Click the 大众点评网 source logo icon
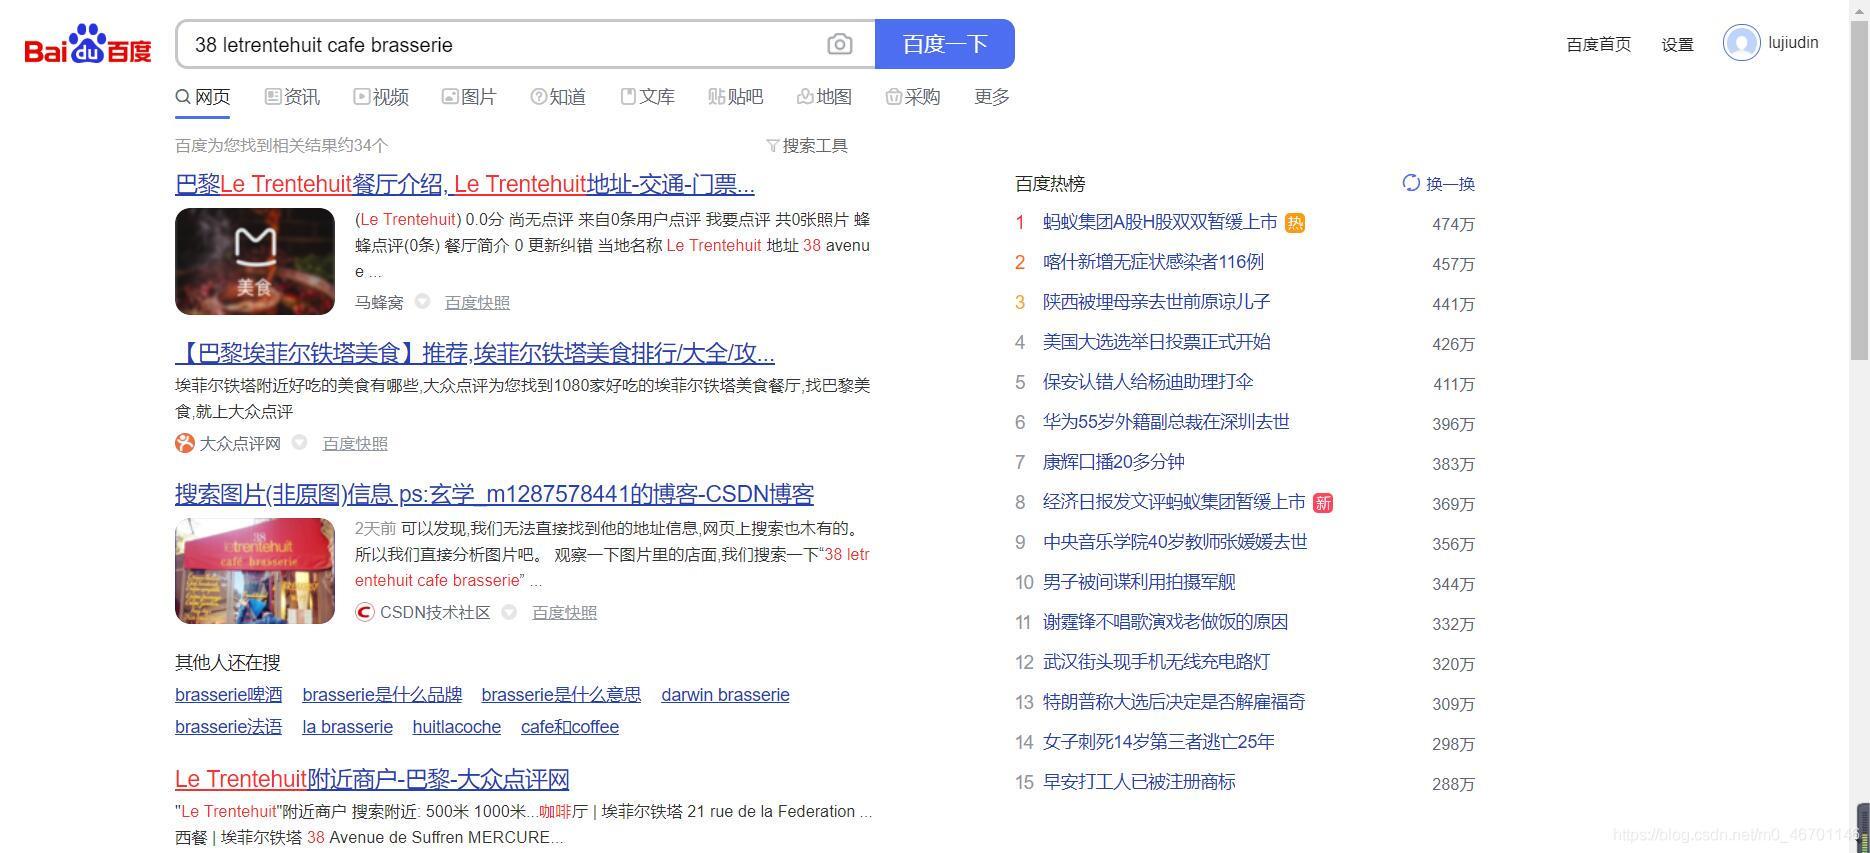The image size is (1870, 853). pyautogui.click(x=185, y=443)
